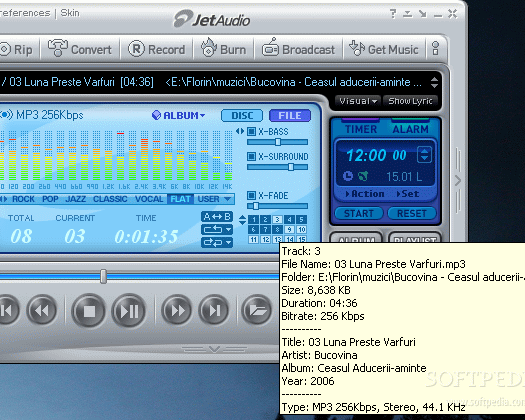Start the timer with START
This screenshot has width=525, height=420.
tap(359, 213)
